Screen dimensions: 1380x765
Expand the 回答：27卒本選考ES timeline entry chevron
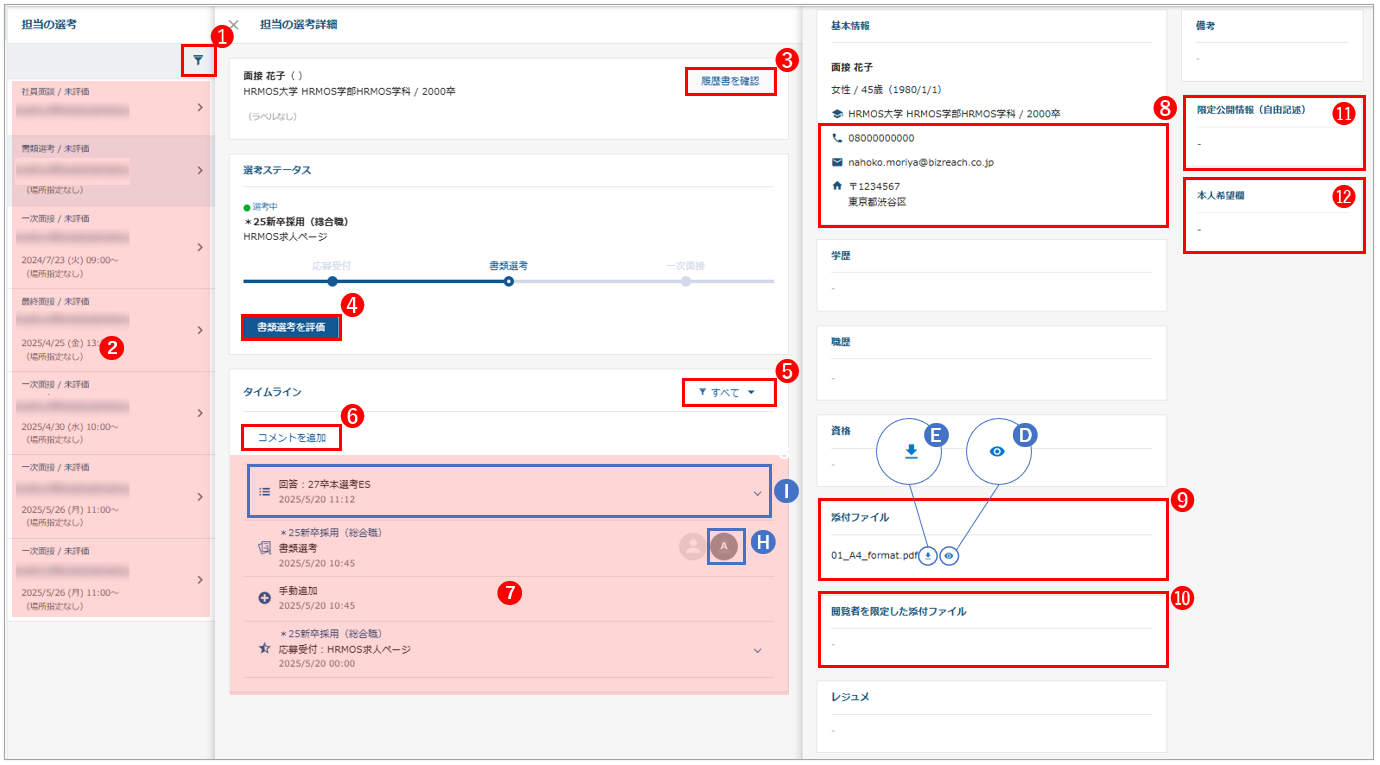coord(757,492)
